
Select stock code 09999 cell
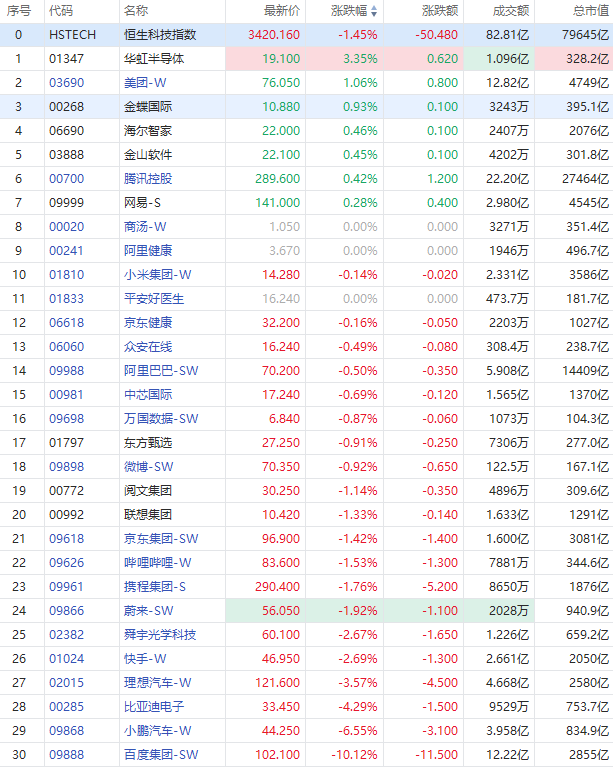[x=66, y=203]
